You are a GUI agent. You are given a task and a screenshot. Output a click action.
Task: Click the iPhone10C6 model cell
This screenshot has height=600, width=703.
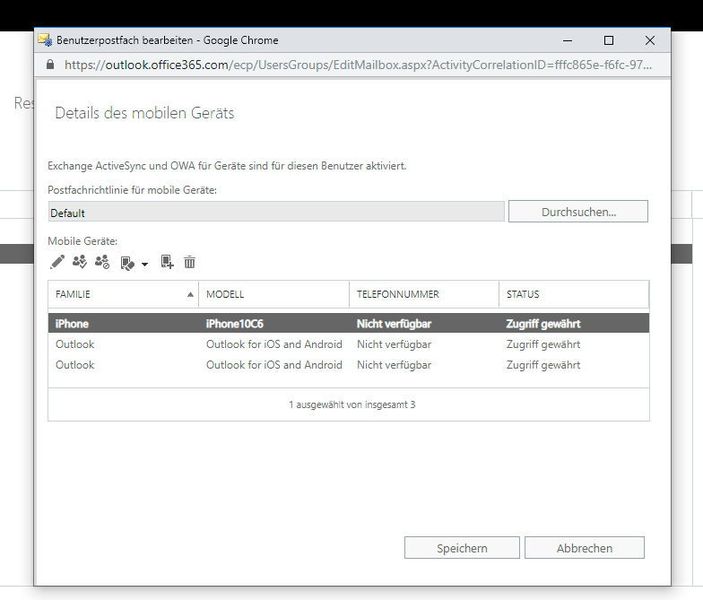[234, 324]
